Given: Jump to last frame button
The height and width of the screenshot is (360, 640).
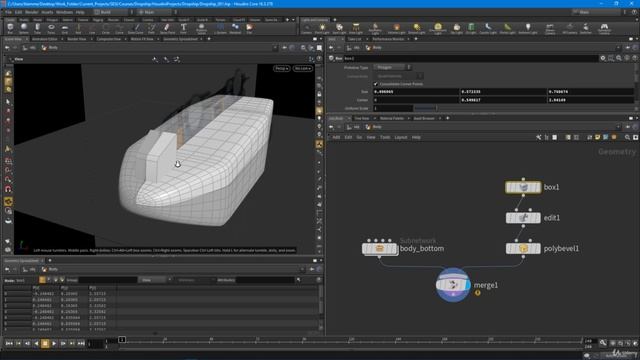Looking at the screenshot, I should click(x=81, y=344).
